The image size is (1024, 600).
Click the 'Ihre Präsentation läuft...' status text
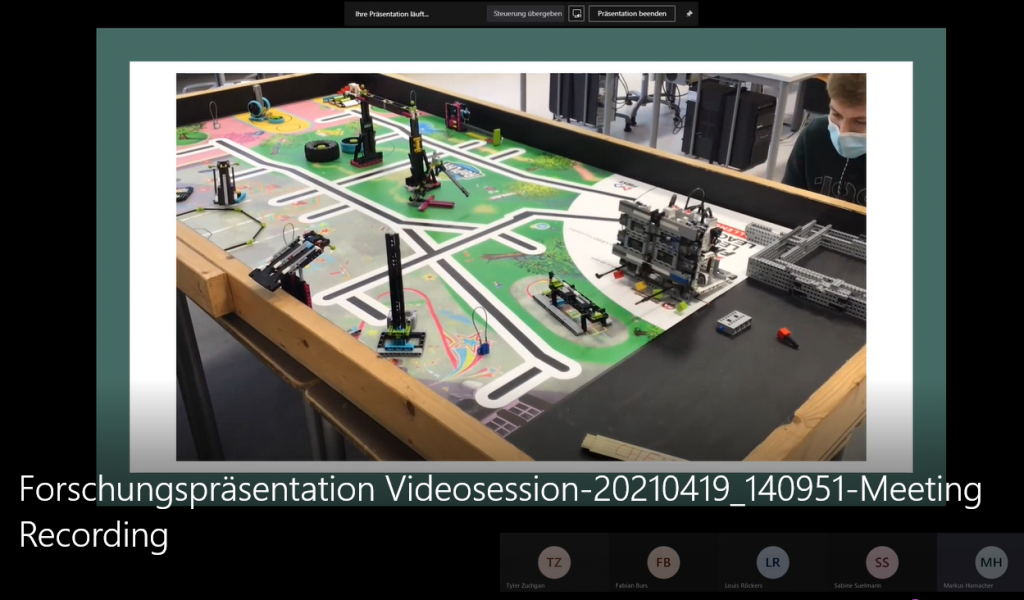tap(391, 14)
